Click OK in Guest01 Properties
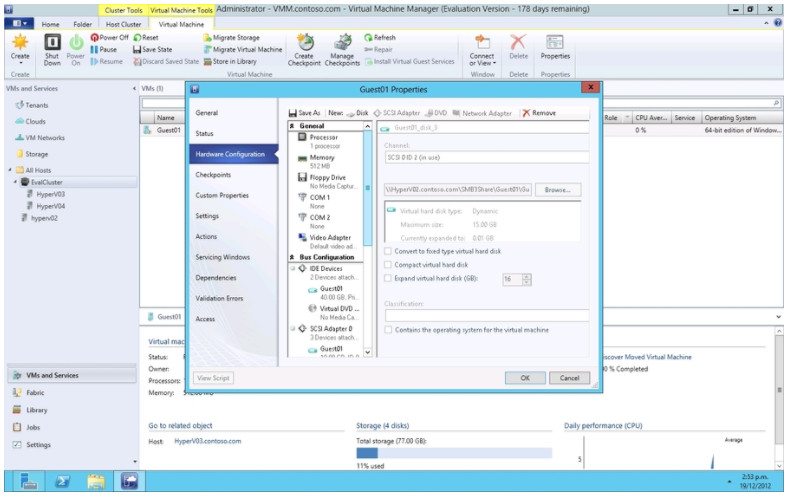789x497 pixels. coord(525,378)
